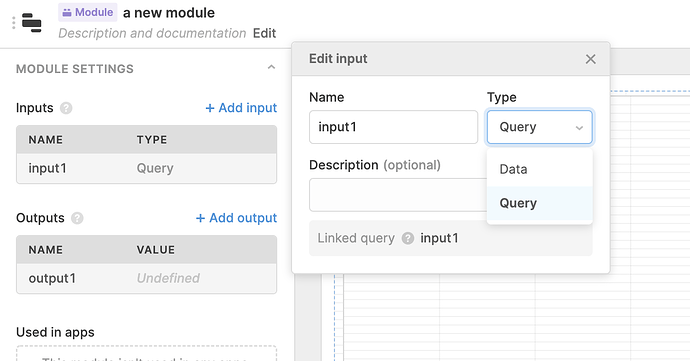Click the Inputs help question icon

(x=66, y=108)
